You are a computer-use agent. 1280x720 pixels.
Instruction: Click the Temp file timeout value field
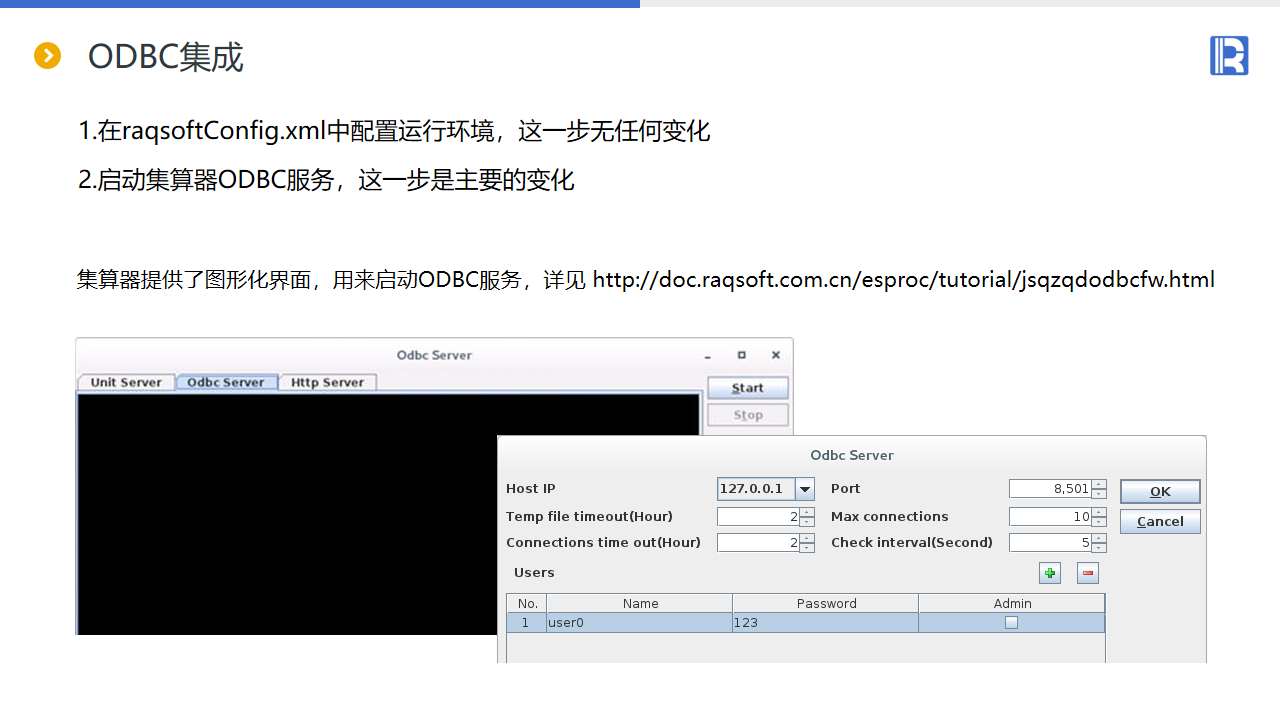coord(758,517)
